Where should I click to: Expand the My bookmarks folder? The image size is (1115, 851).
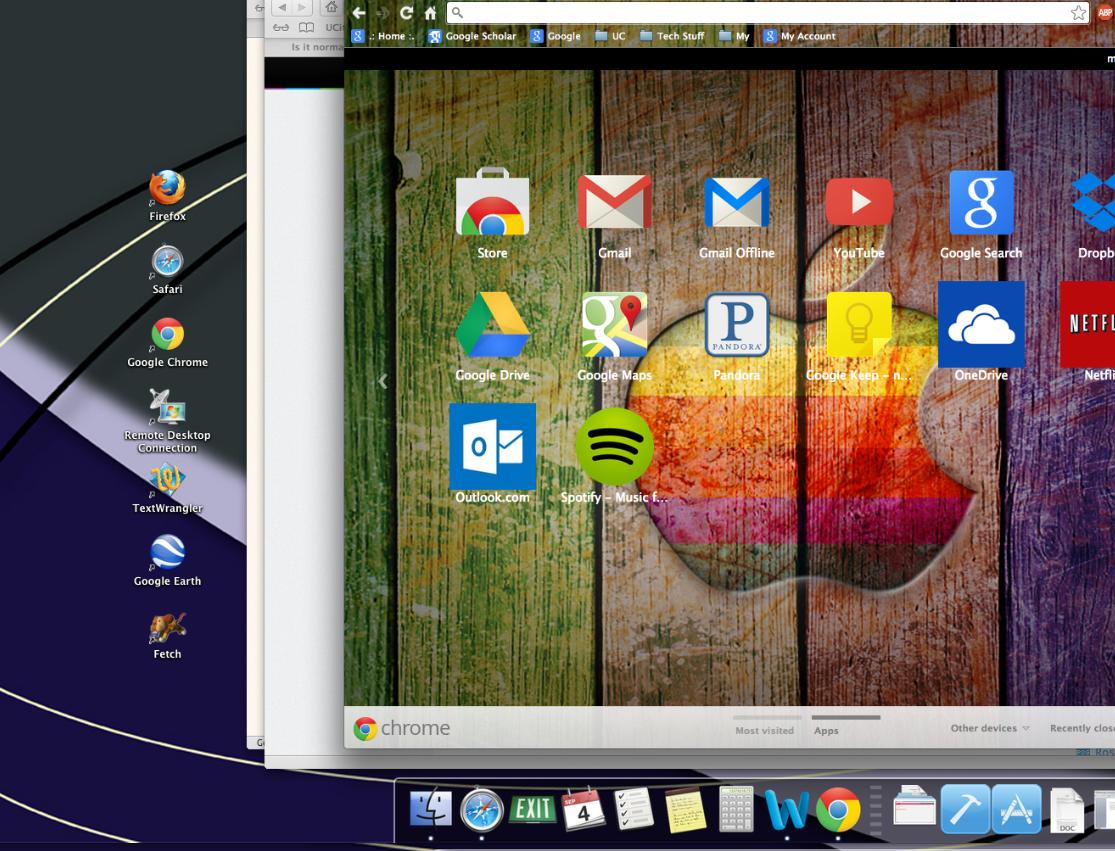[734, 36]
